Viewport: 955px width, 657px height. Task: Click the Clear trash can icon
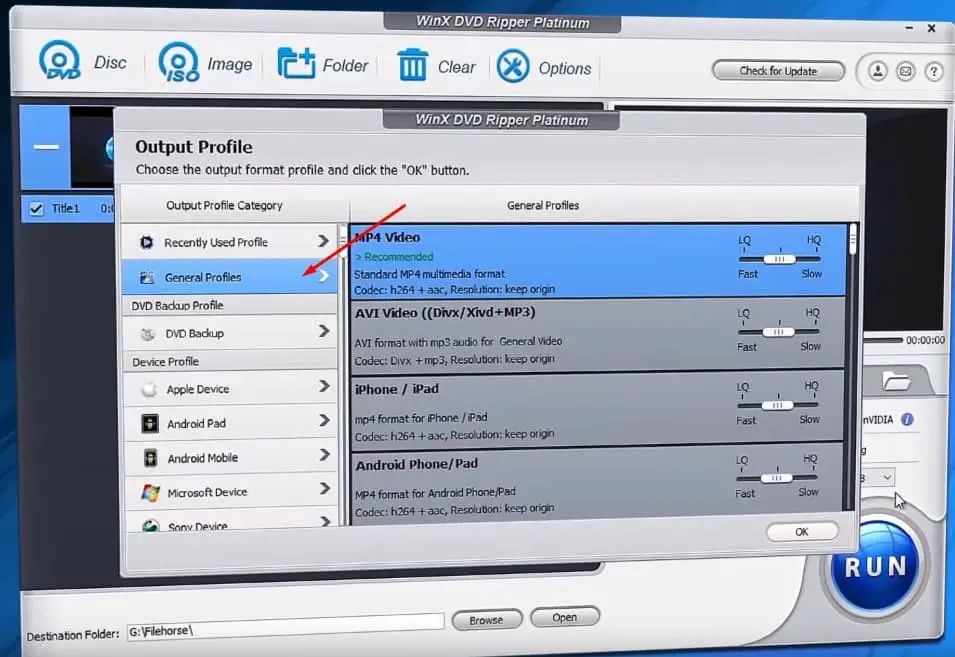pyautogui.click(x=412, y=65)
